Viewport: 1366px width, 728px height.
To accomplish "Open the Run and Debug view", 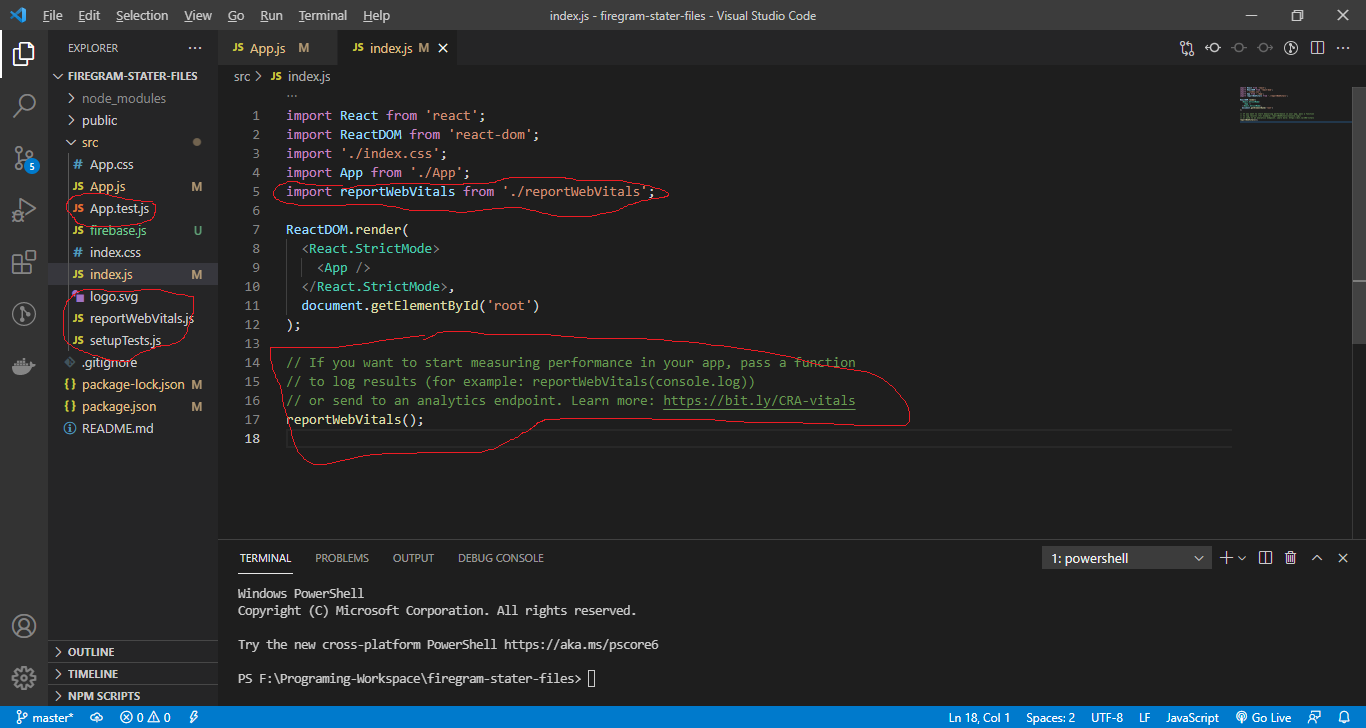I will (24, 210).
